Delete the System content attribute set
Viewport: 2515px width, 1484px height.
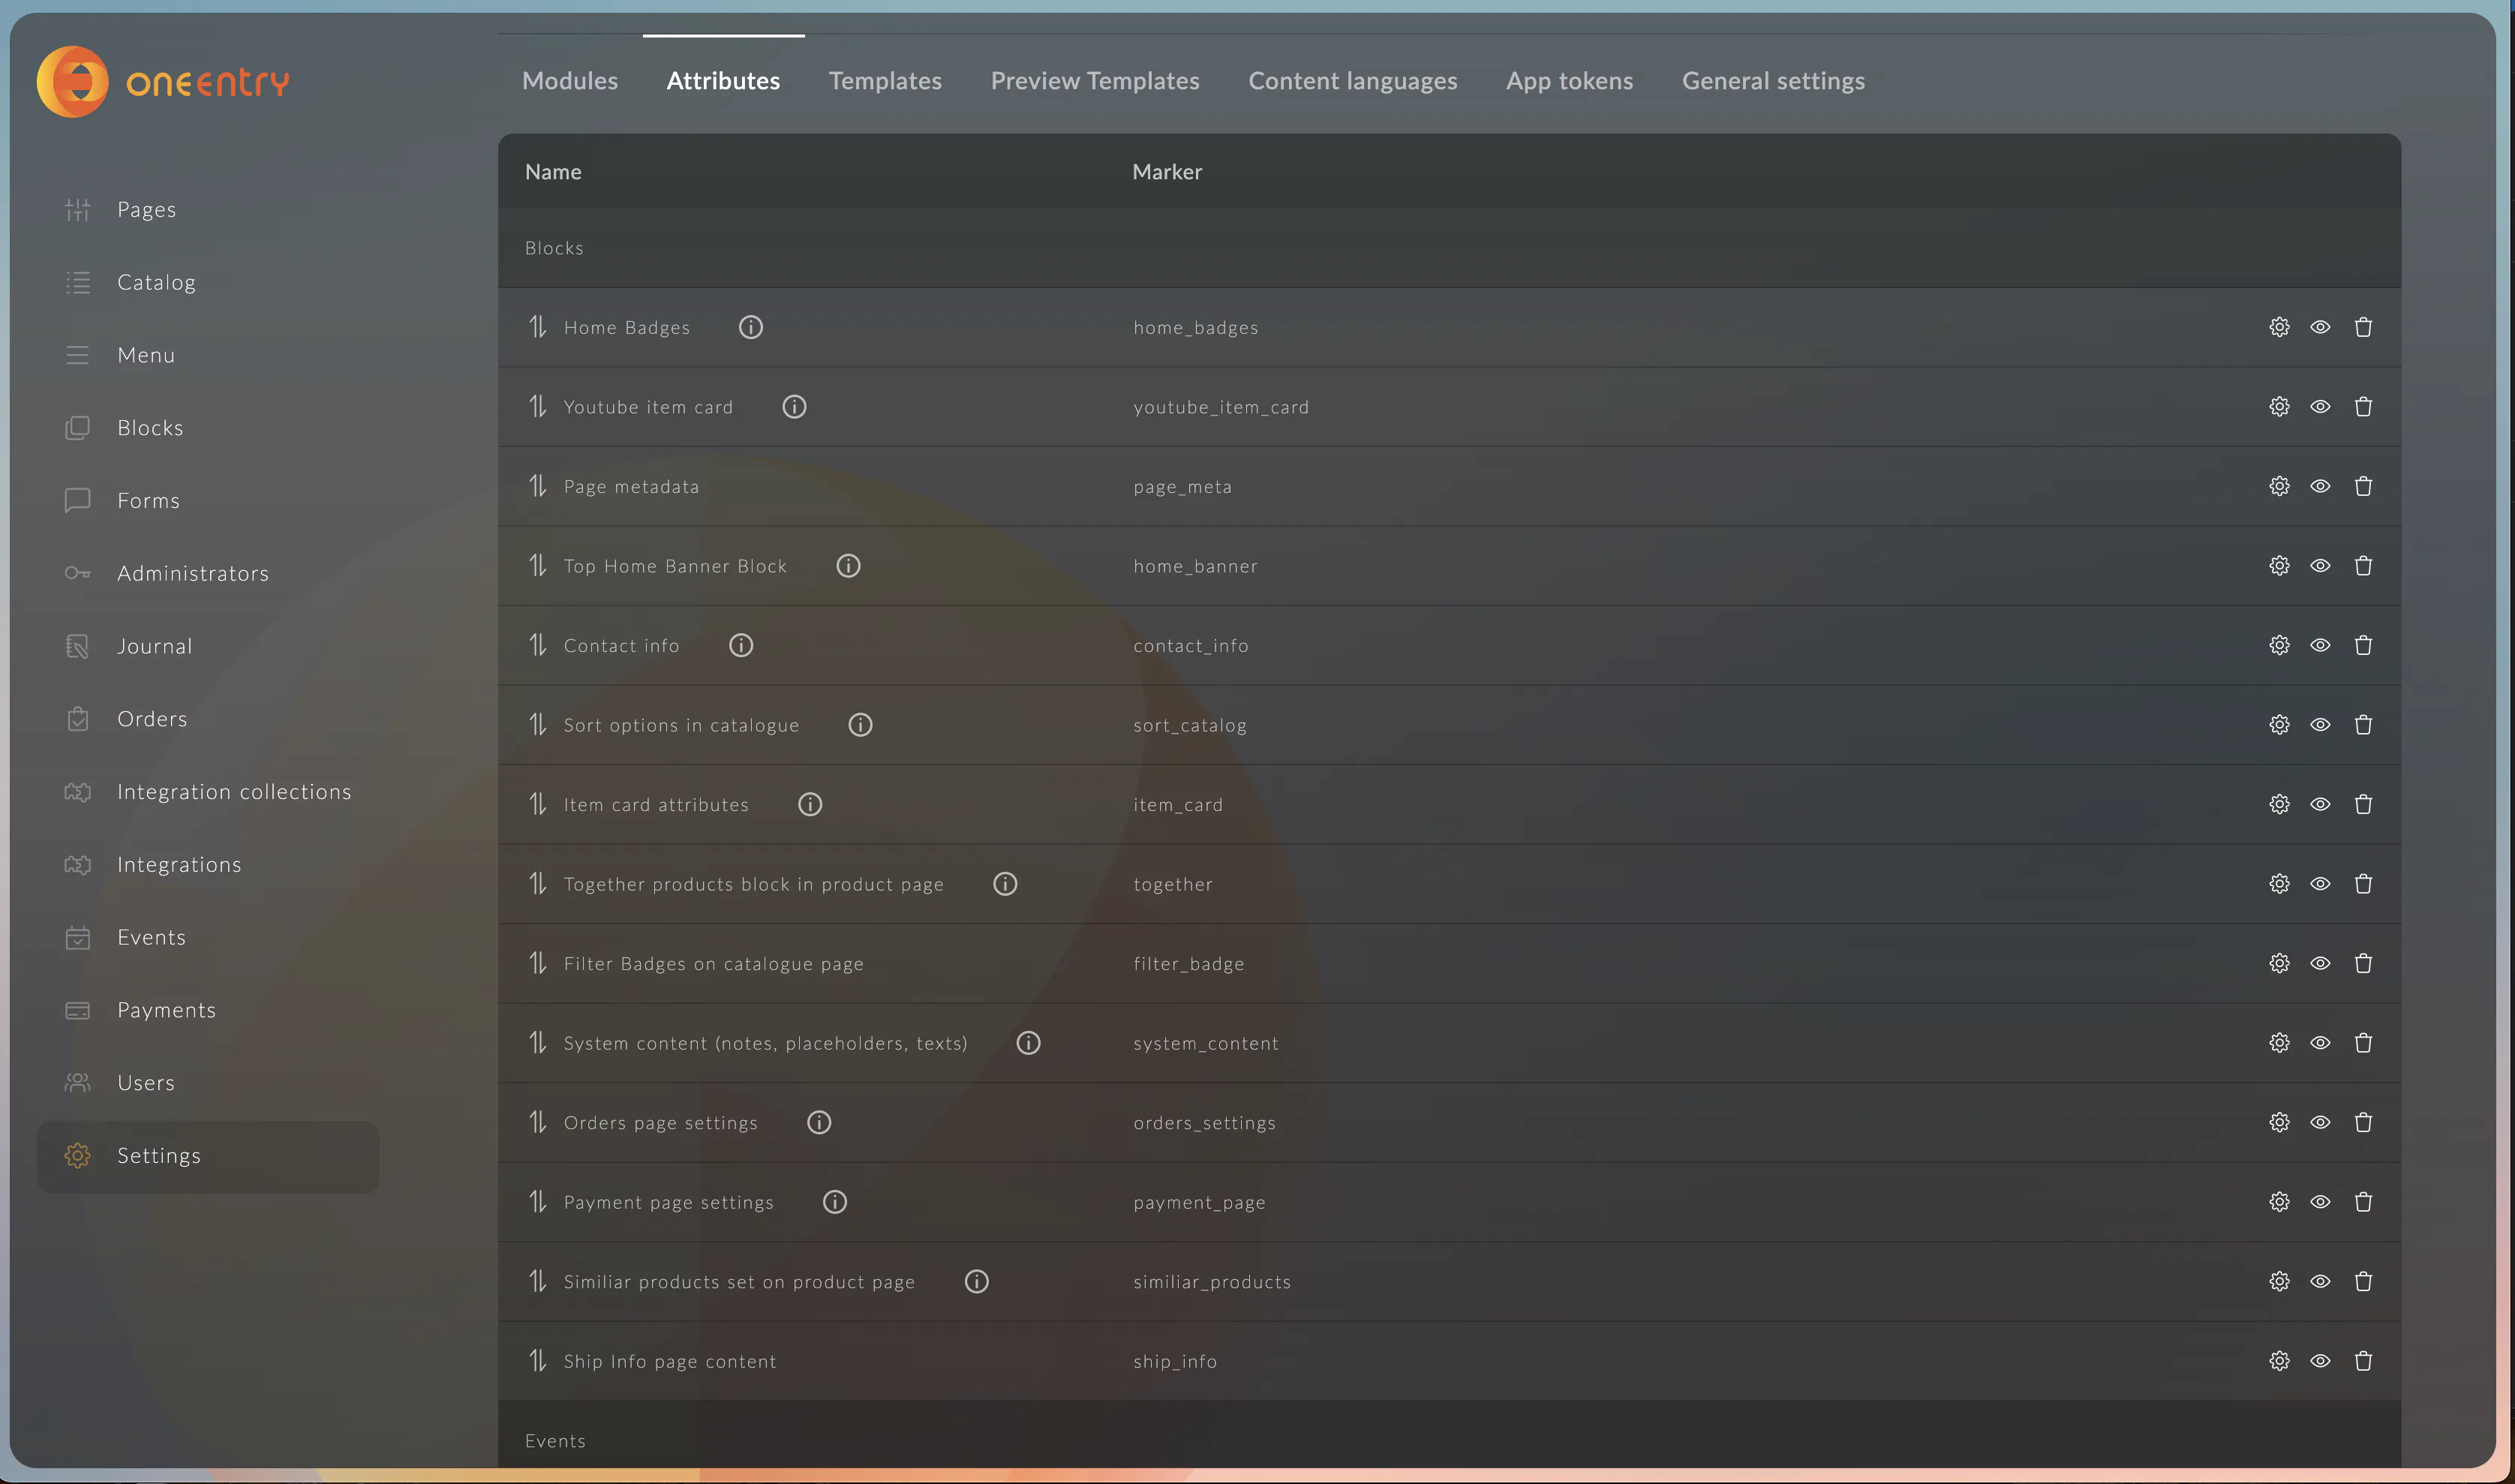pos(2363,1043)
